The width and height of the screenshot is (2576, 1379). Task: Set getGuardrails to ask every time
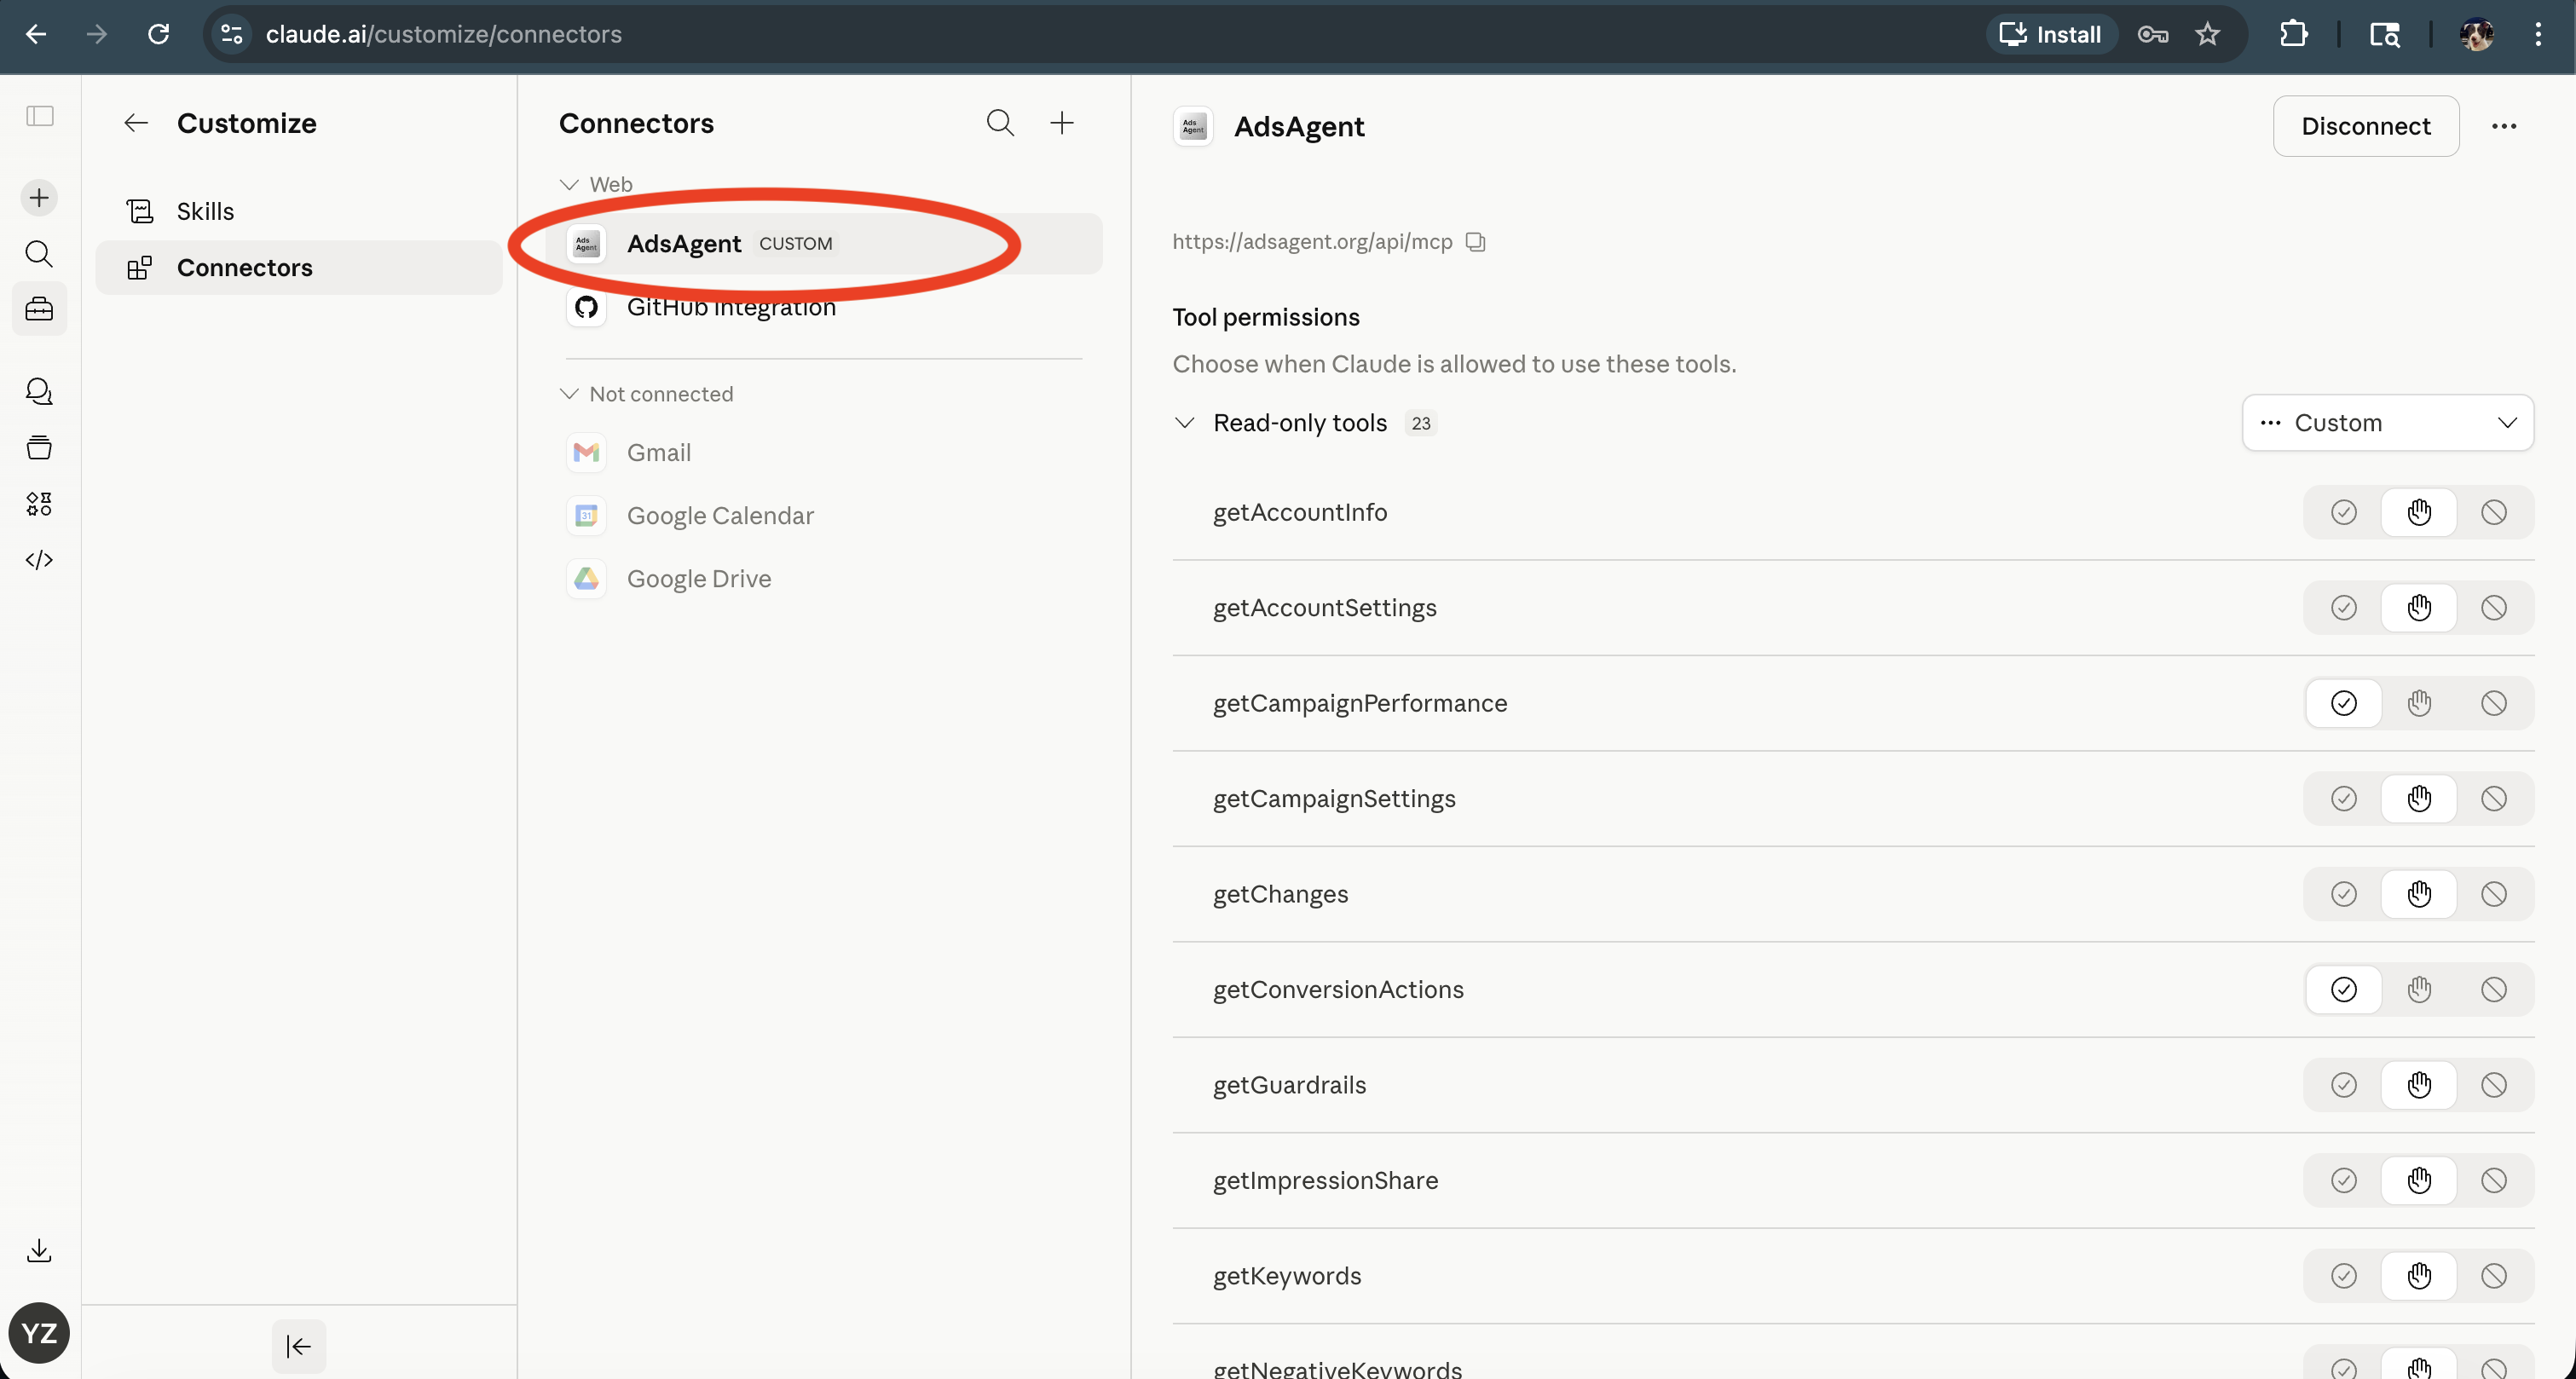2419,1084
